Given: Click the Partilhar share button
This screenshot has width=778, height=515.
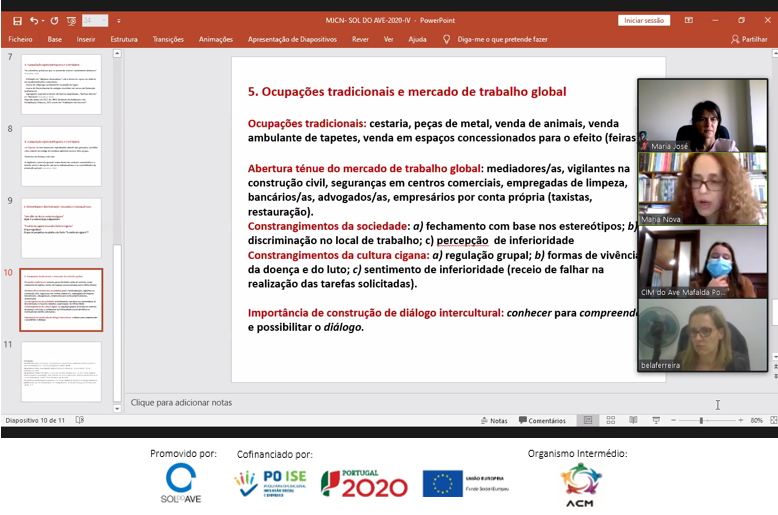Looking at the screenshot, I should coord(749,39).
